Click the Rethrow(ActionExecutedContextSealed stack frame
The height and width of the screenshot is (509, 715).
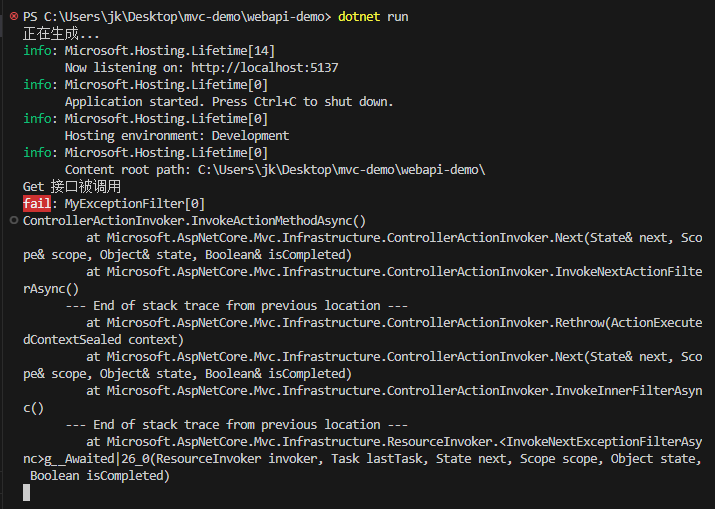tap(363, 331)
